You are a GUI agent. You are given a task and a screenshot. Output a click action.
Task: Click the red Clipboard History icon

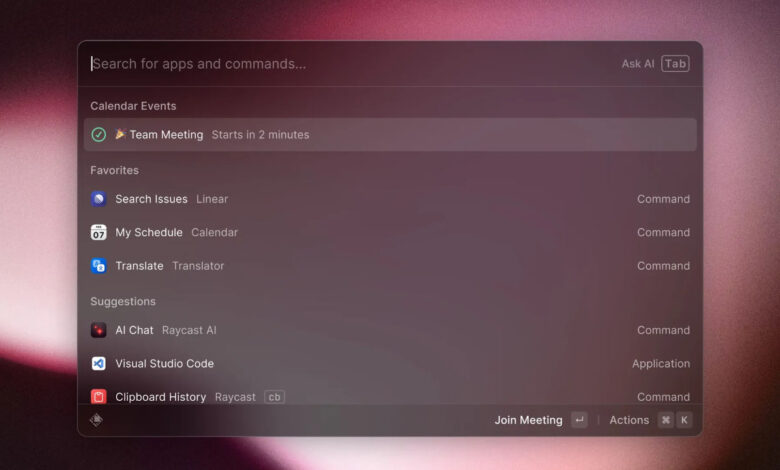coord(98,397)
